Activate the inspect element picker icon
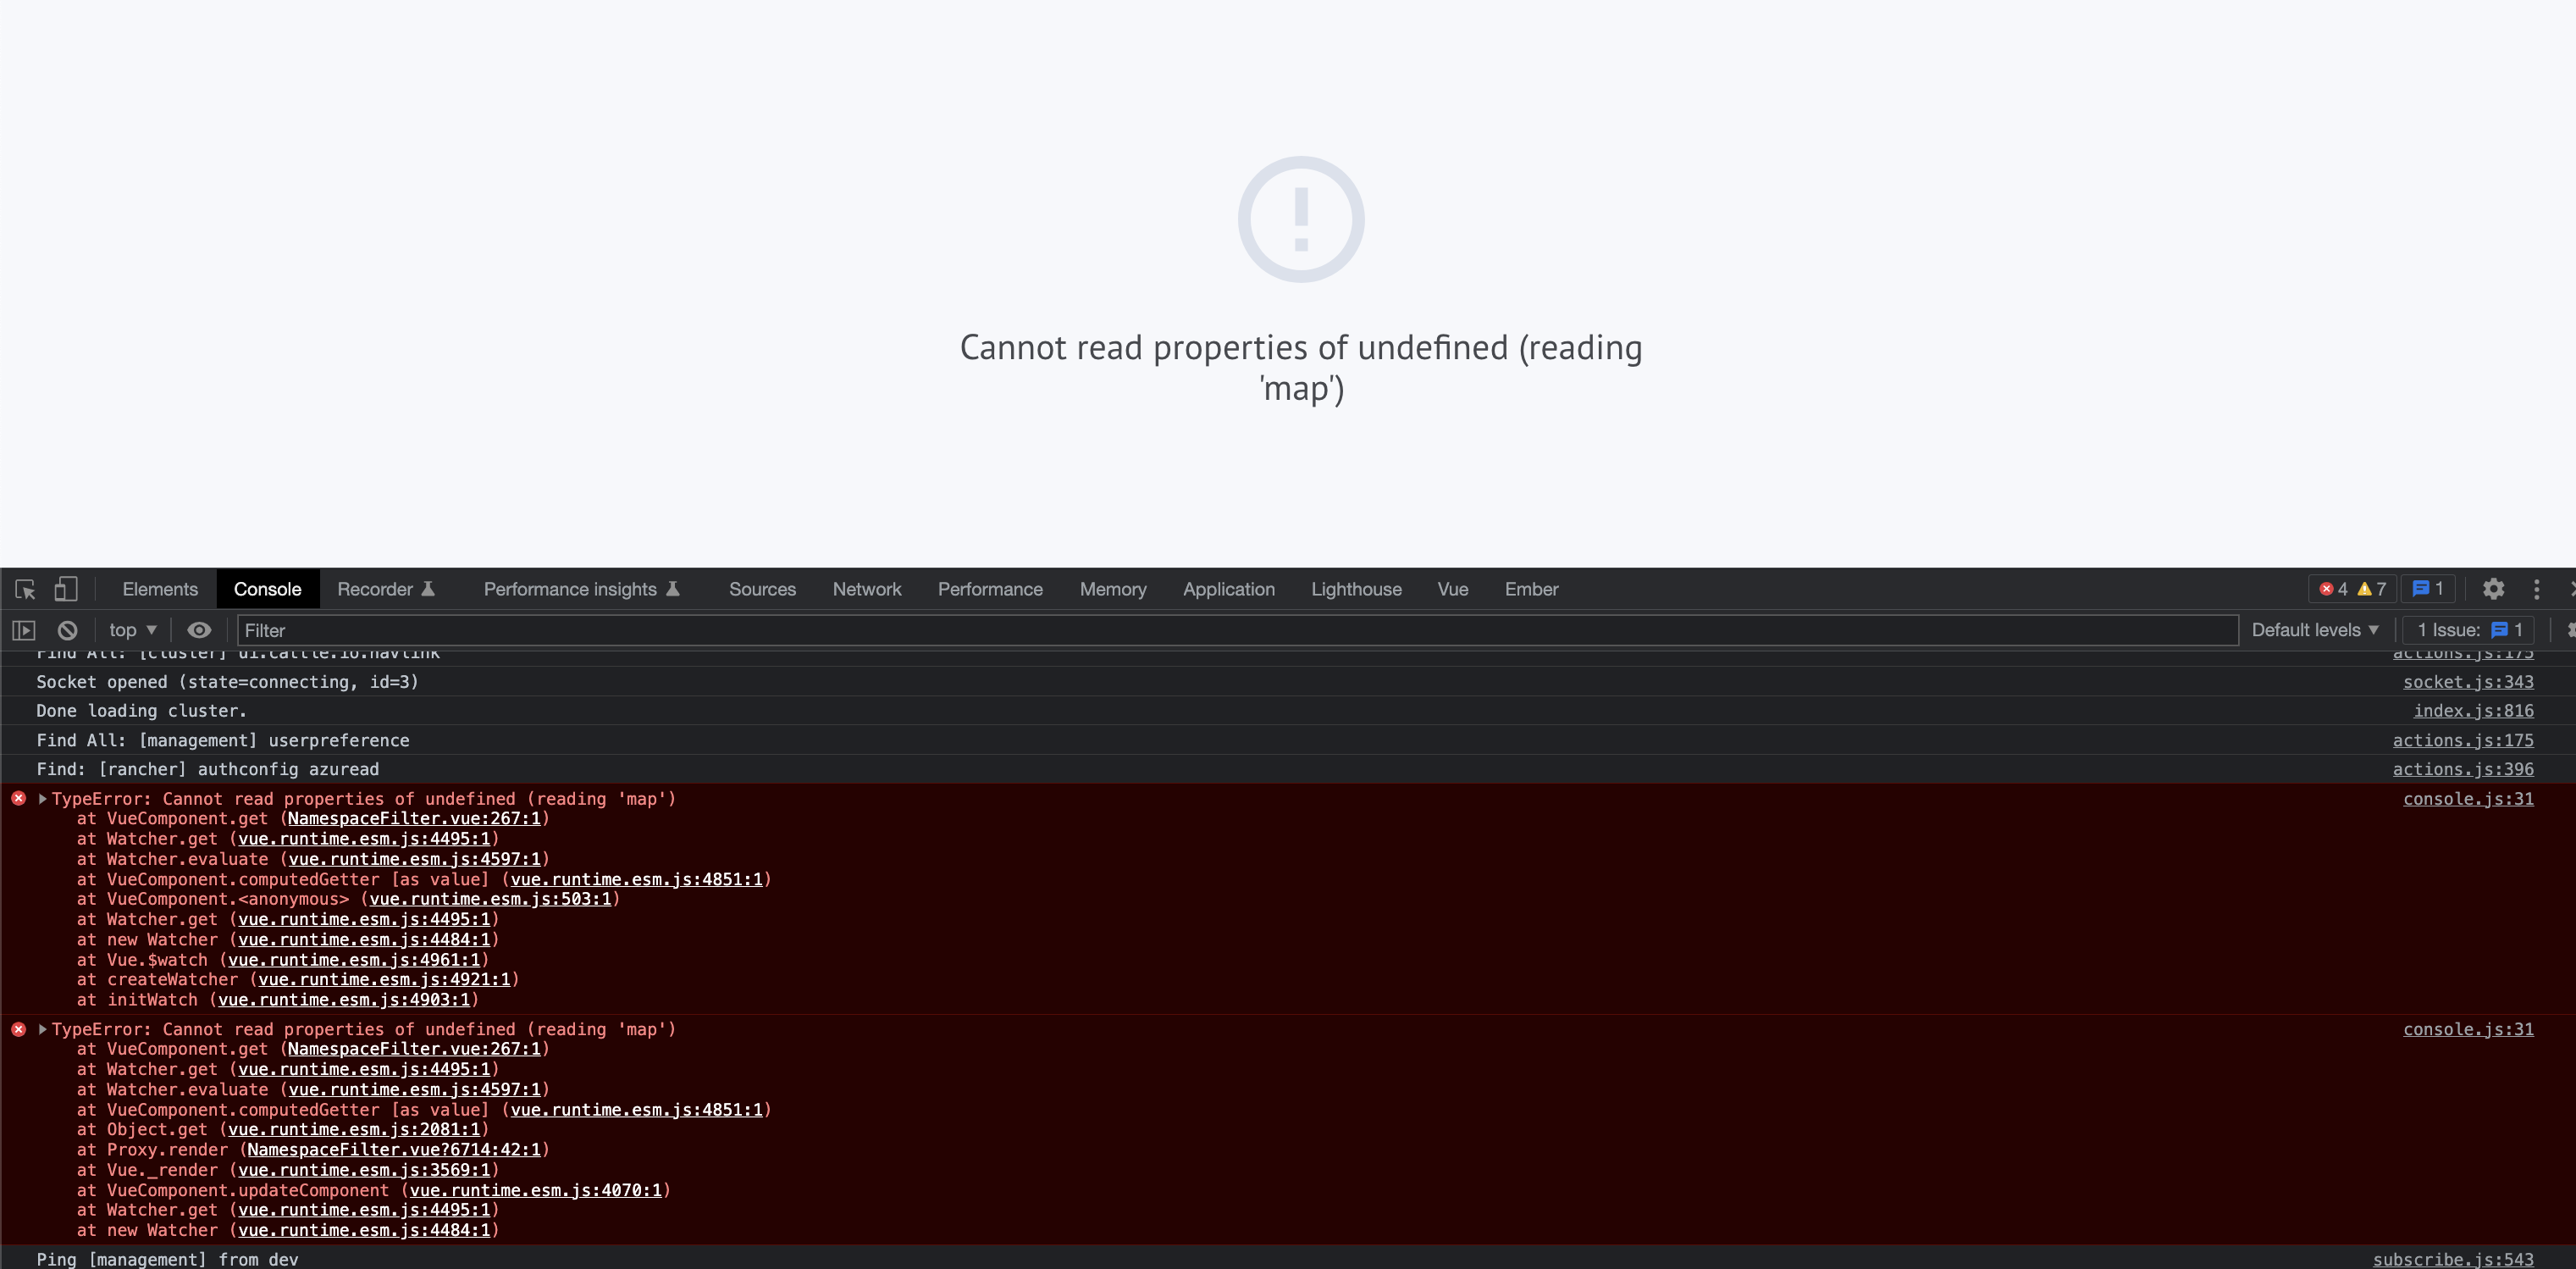This screenshot has width=2576, height=1269. click(x=26, y=589)
